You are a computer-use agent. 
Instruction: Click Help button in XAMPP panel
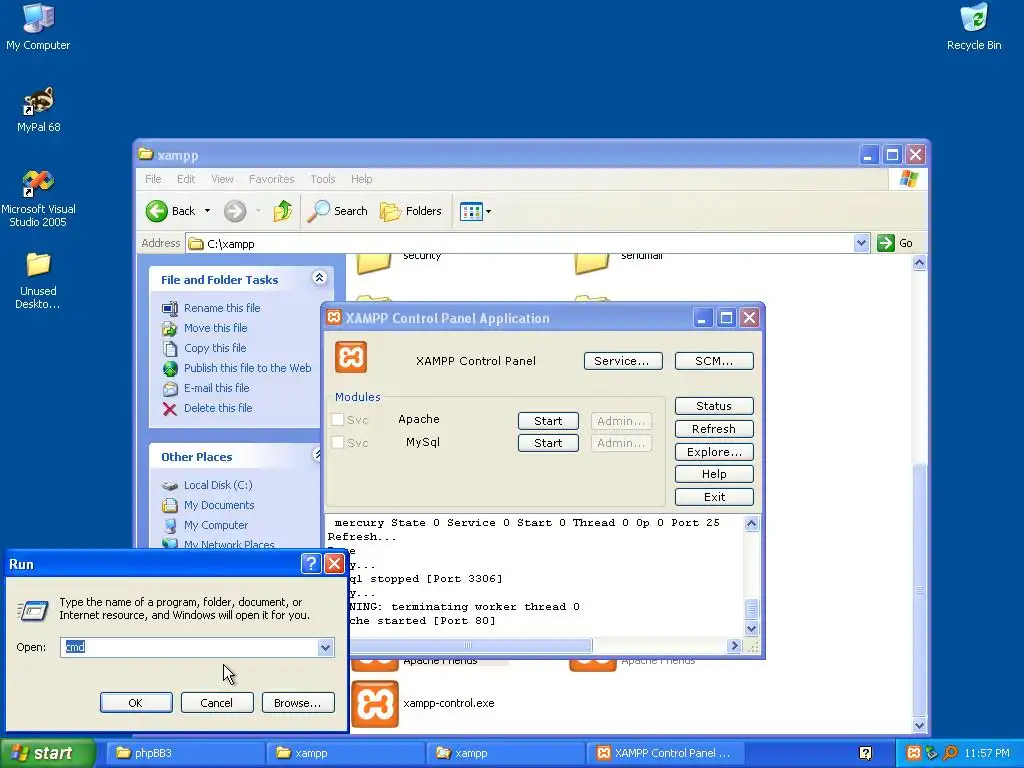click(714, 474)
